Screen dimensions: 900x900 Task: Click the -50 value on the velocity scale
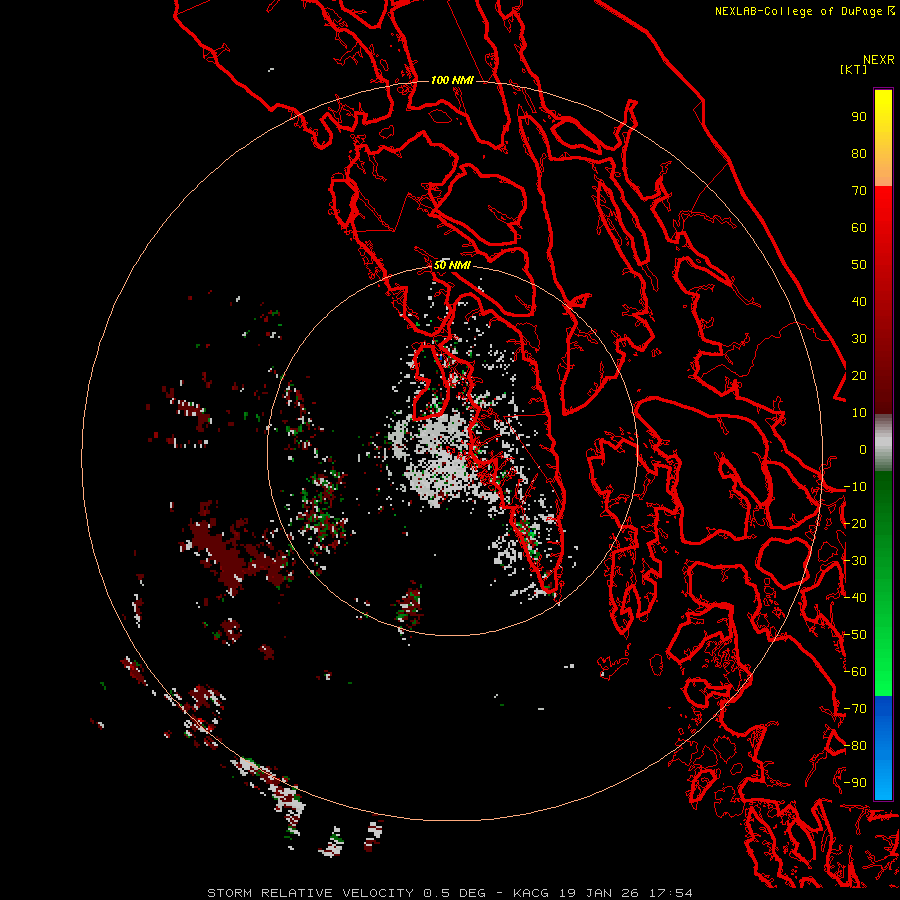coord(855,635)
